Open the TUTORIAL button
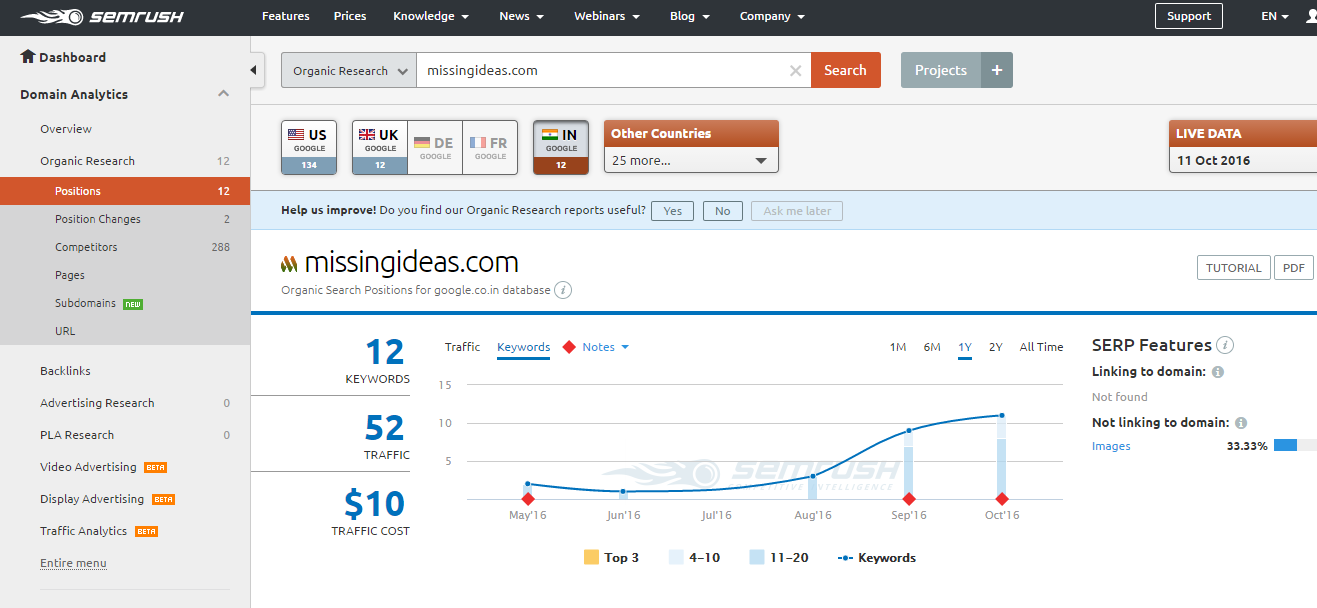Viewport: 1317px width, 608px height. click(x=1234, y=268)
